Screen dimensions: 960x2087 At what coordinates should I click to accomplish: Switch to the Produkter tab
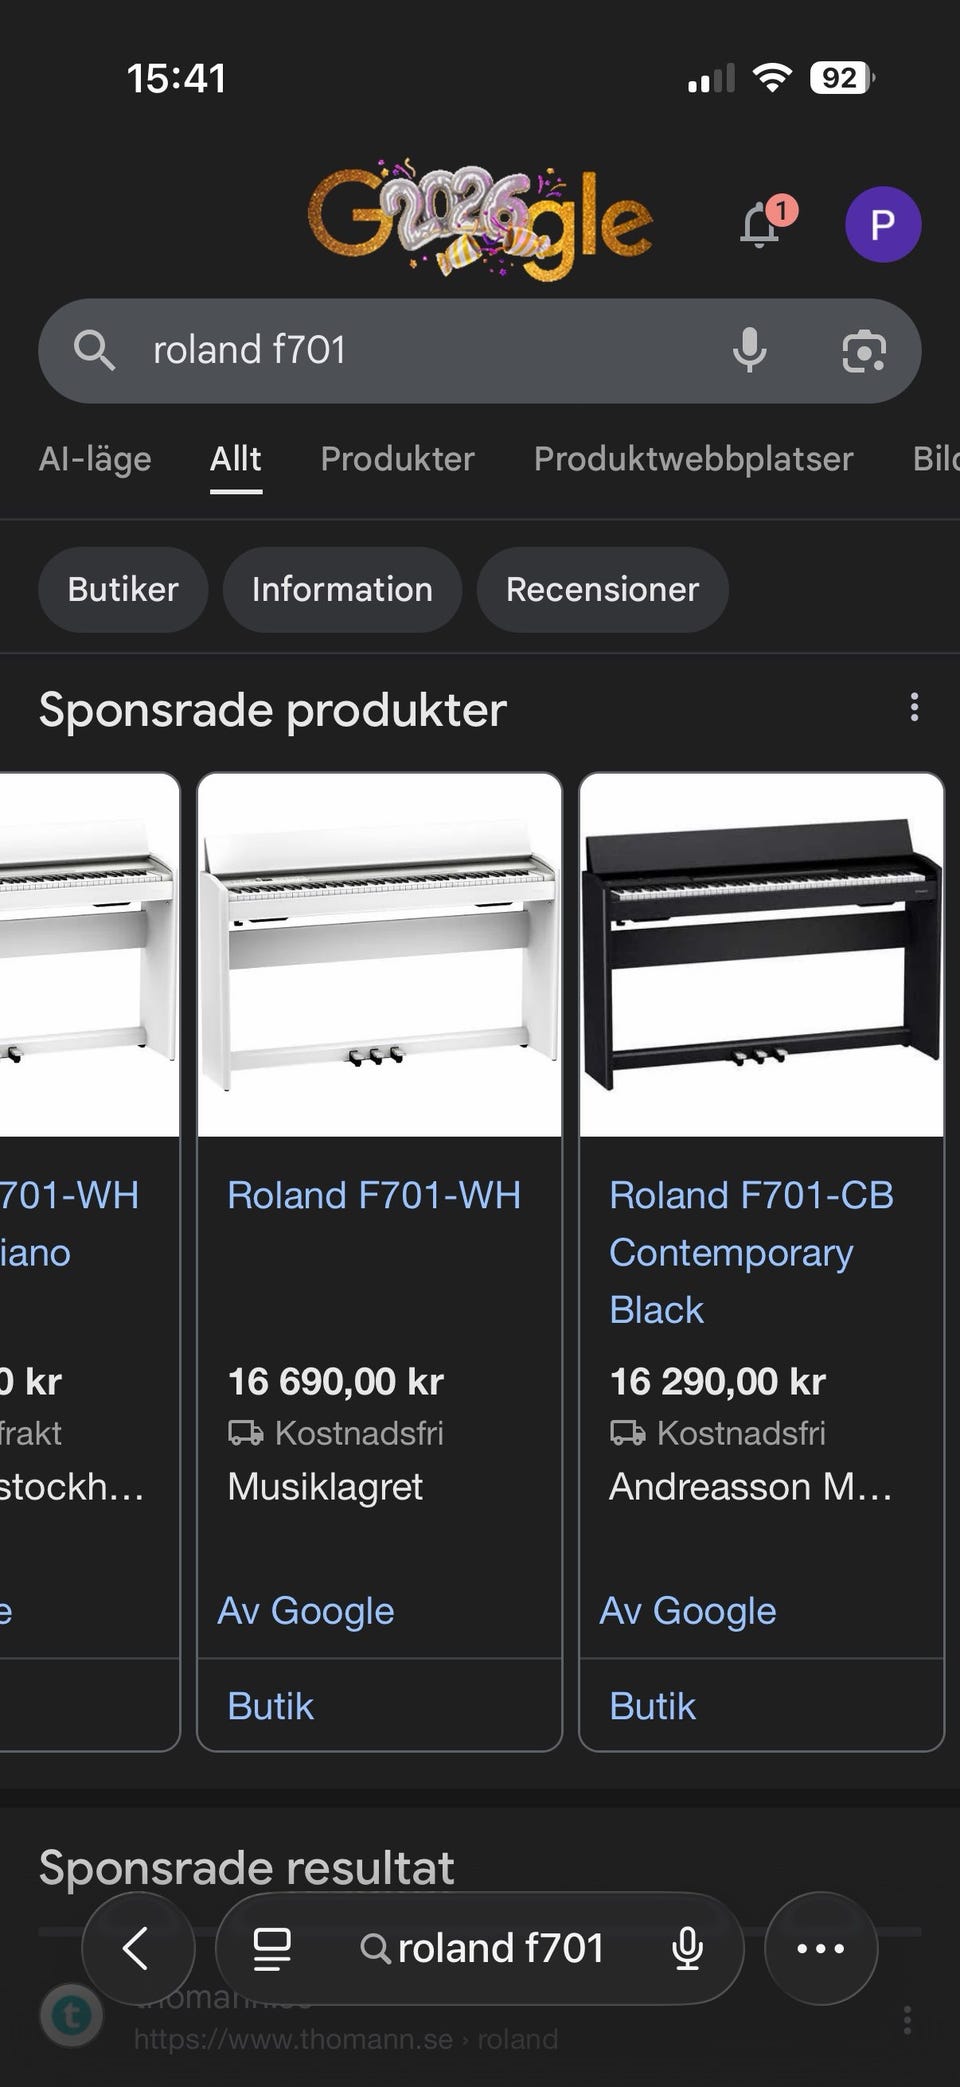[397, 459]
